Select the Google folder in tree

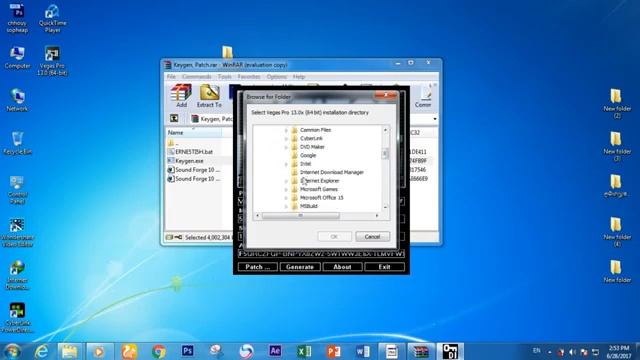click(308, 156)
